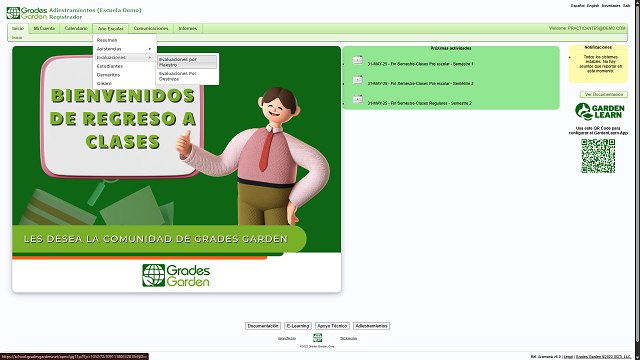
Task: Click the Grades Garden logo on banner bottom
Action: point(176,275)
